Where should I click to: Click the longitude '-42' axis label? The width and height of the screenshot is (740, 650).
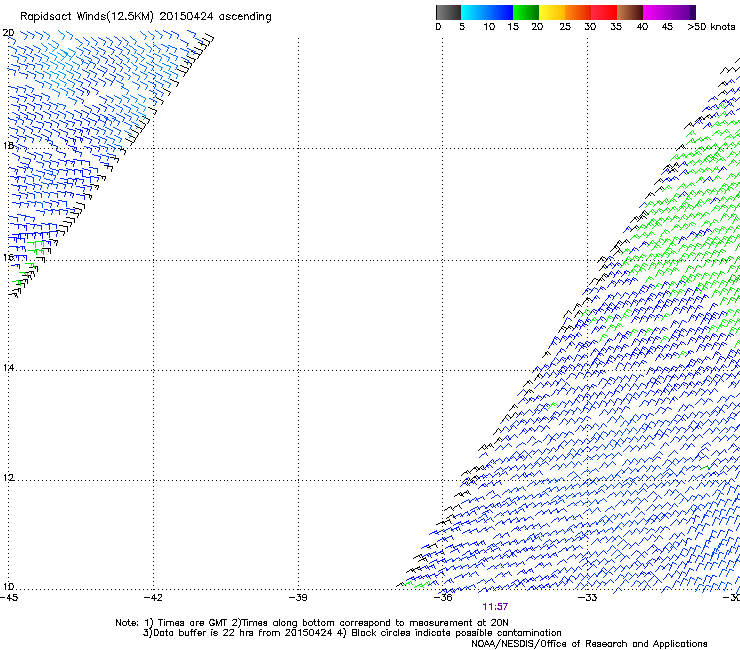[x=153, y=598]
